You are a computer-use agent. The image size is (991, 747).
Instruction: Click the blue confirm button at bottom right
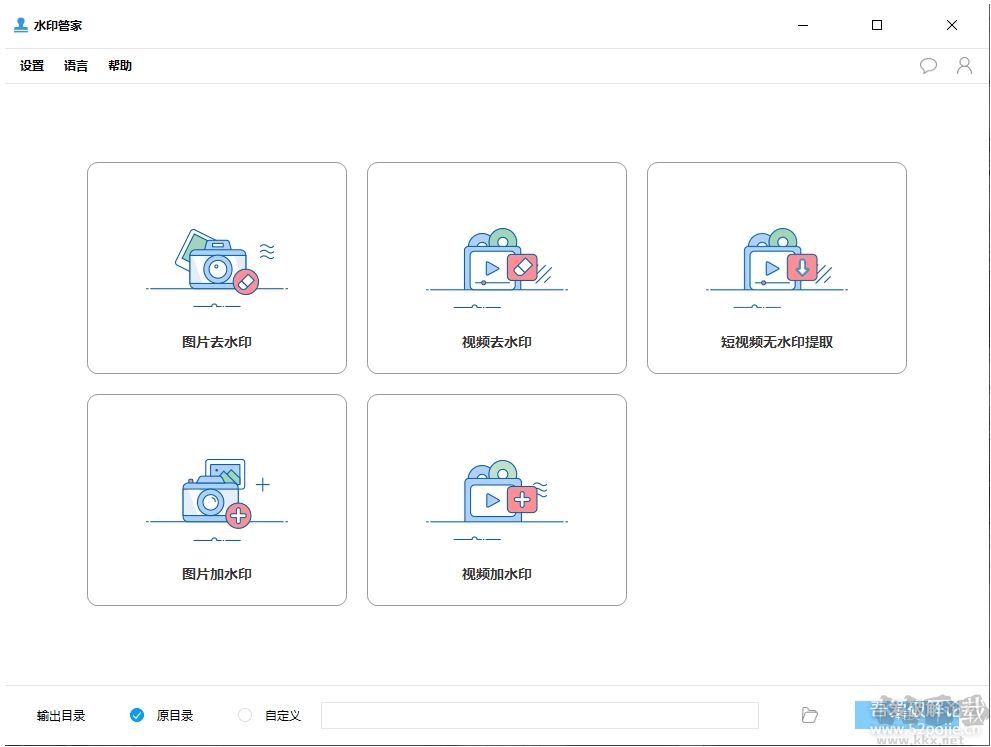click(910, 715)
